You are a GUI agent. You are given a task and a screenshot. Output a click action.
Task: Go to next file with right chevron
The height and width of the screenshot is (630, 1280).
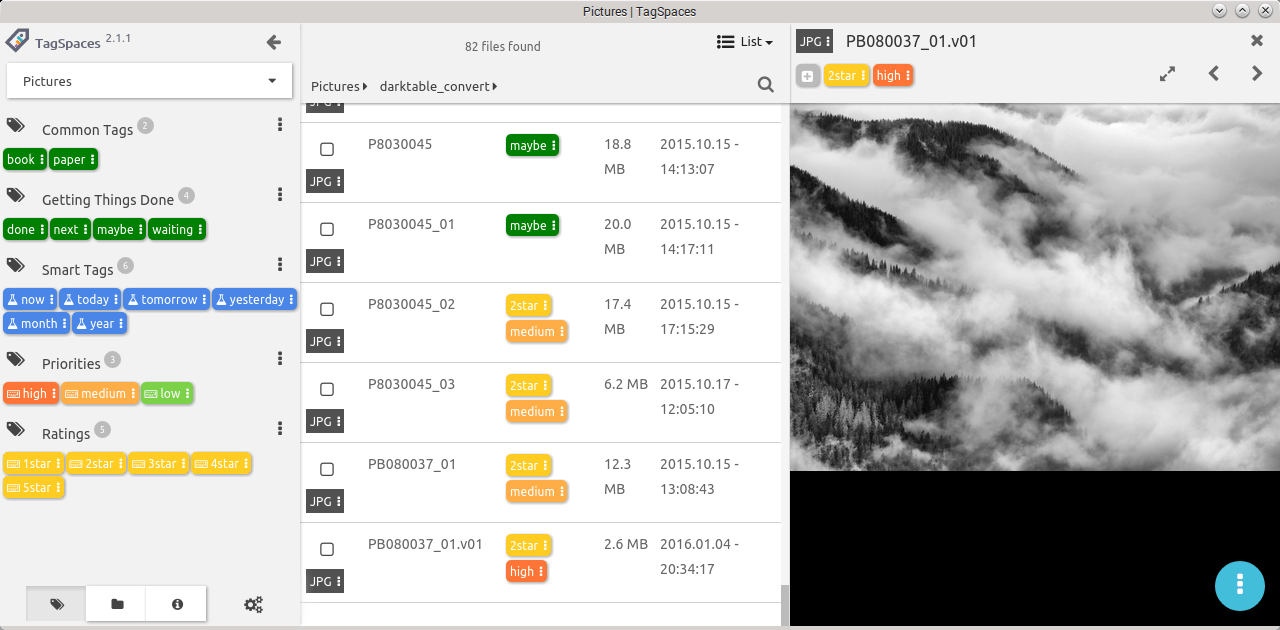(x=1257, y=73)
